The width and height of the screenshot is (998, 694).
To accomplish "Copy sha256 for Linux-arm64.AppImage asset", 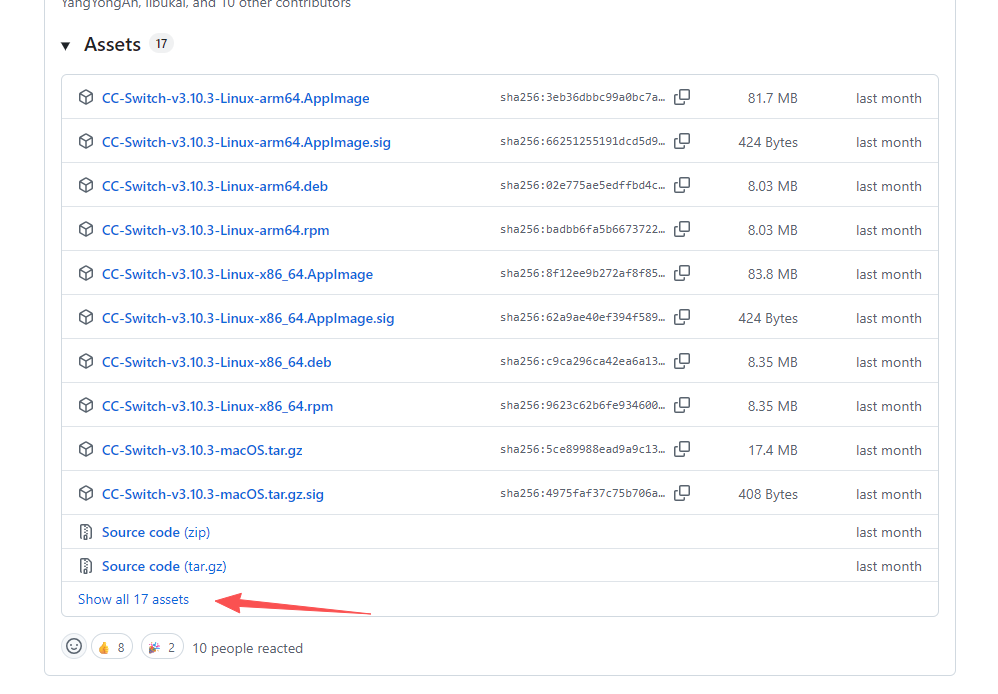I will point(682,97).
